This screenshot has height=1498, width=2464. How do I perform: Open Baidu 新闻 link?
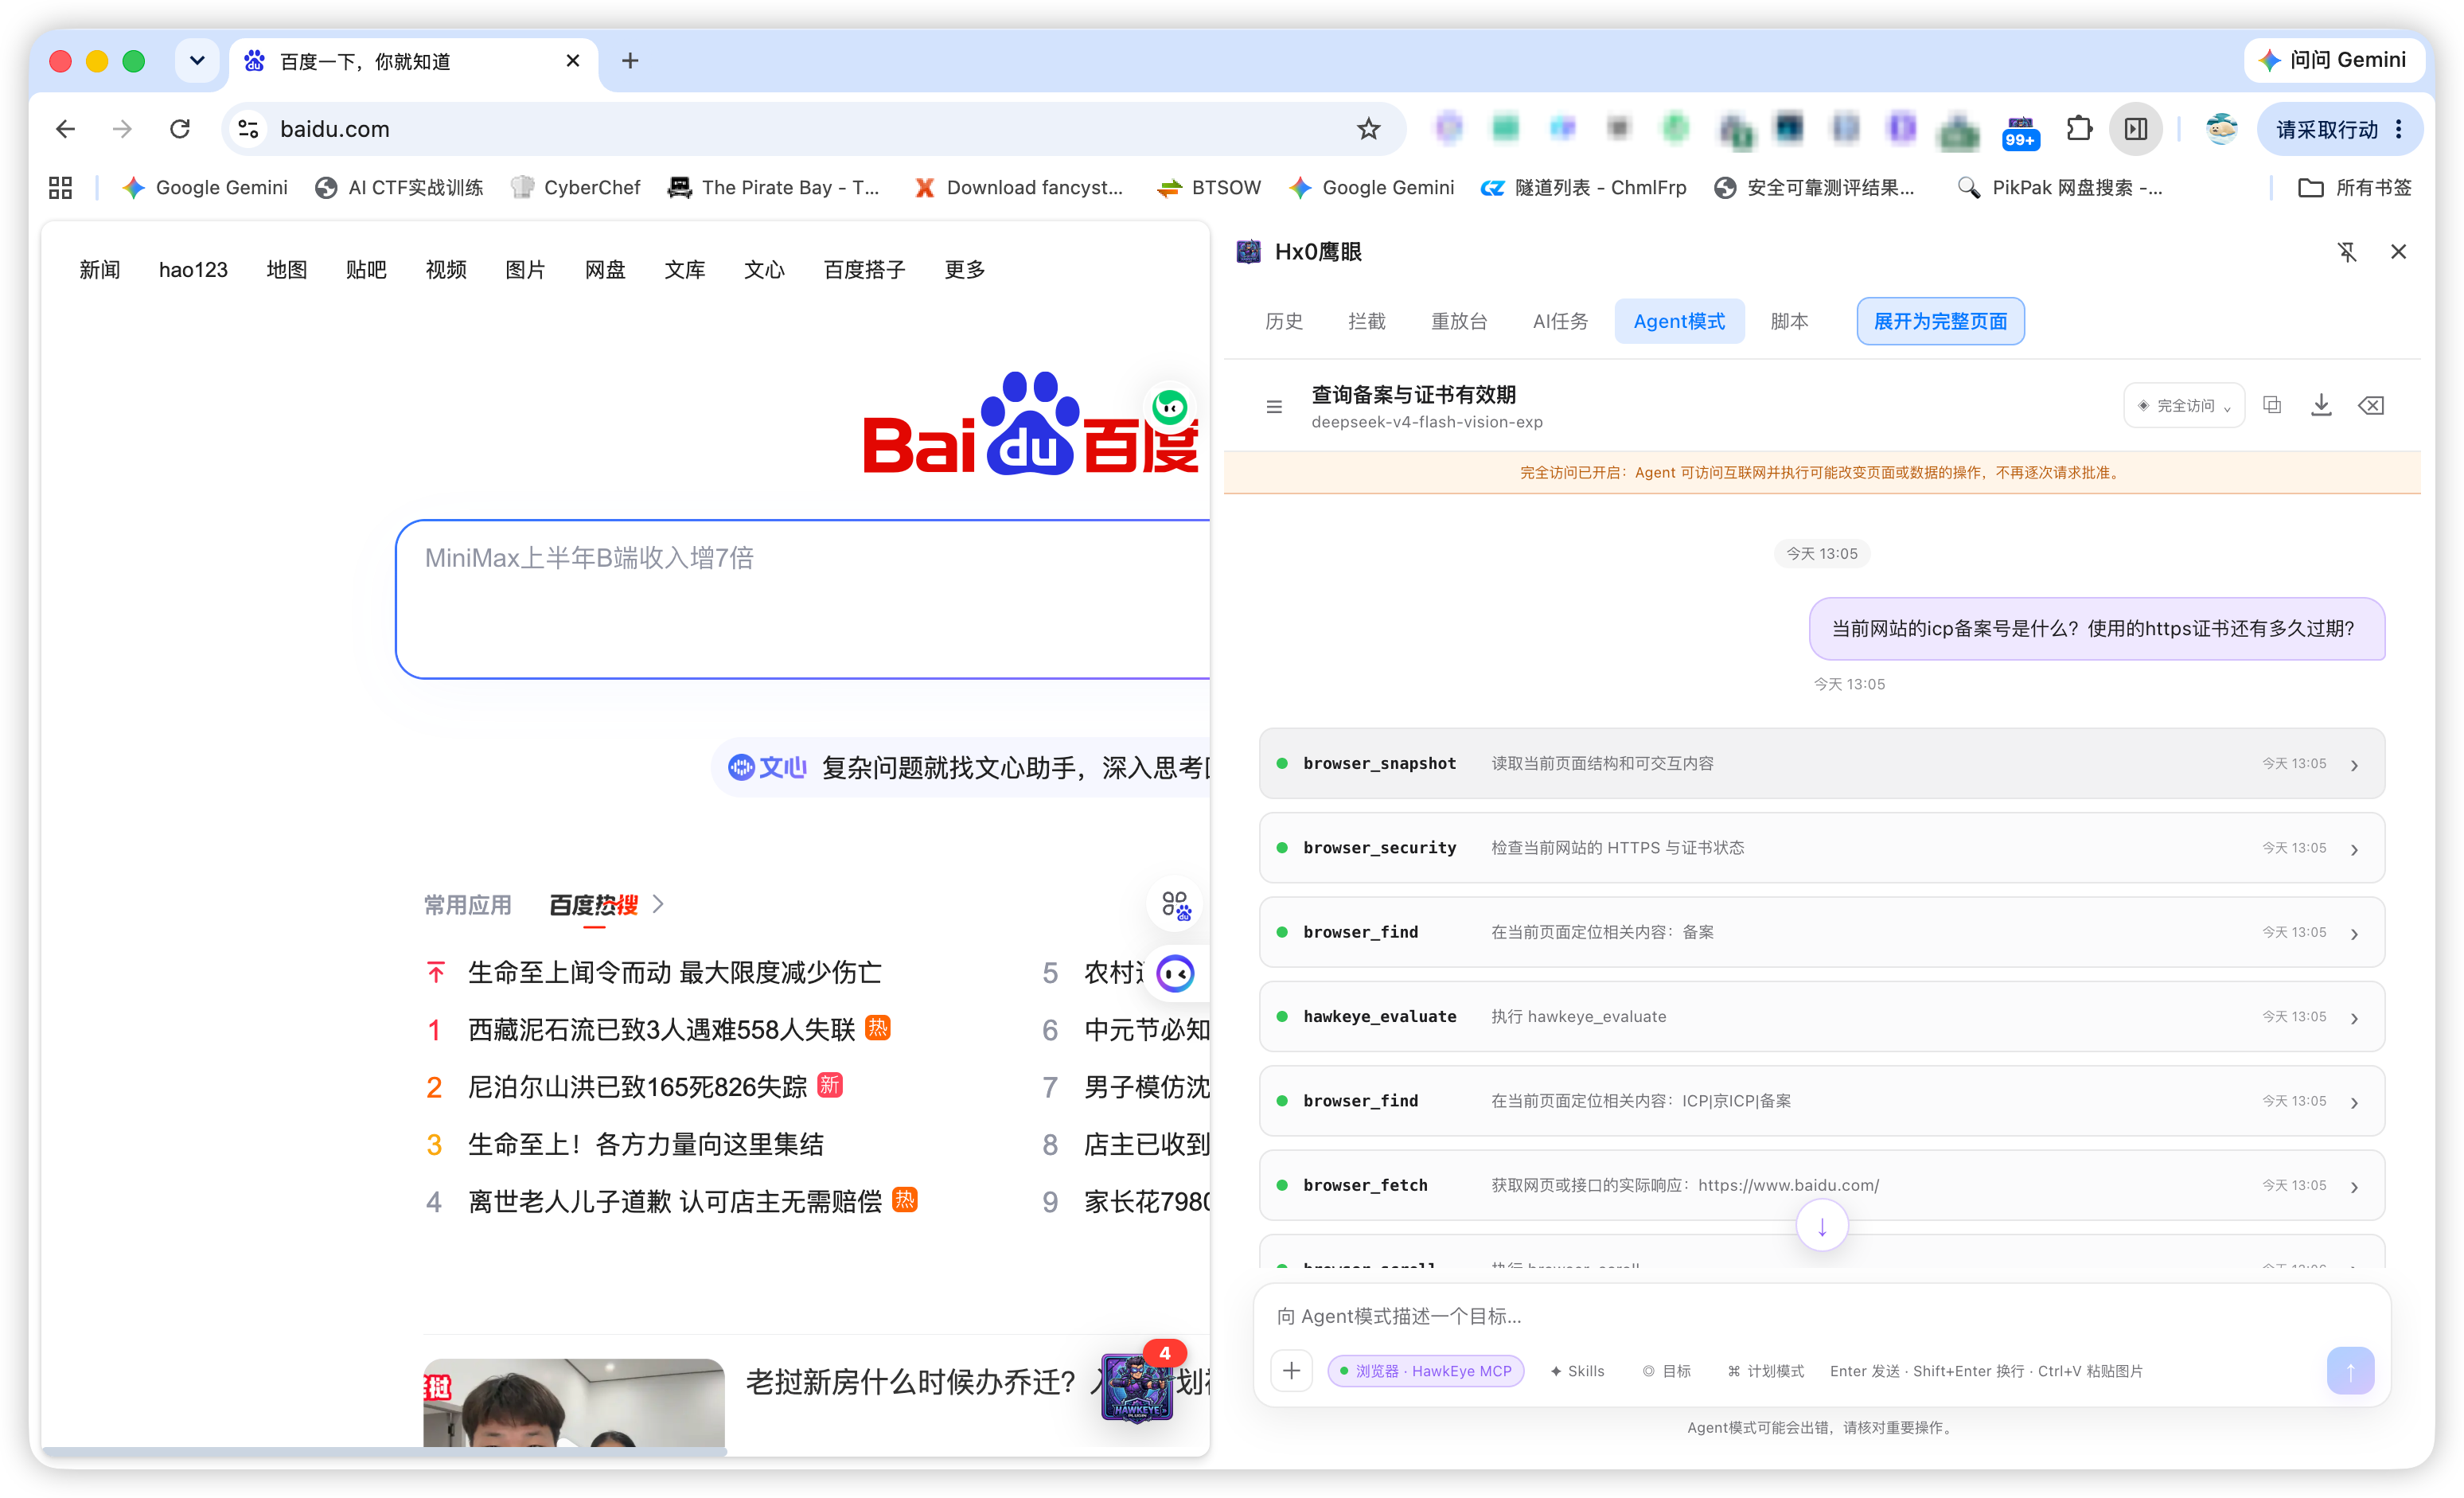(x=99, y=269)
